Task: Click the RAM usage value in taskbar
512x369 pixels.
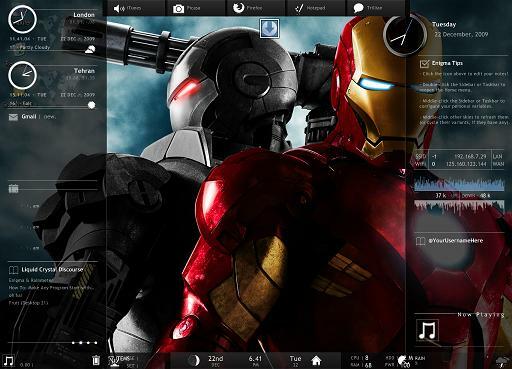Action: pyautogui.click(x=368, y=365)
